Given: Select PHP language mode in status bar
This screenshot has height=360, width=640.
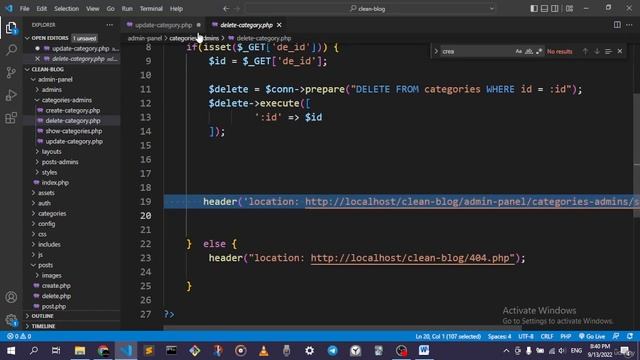Looking at the screenshot, I should point(565,336).
